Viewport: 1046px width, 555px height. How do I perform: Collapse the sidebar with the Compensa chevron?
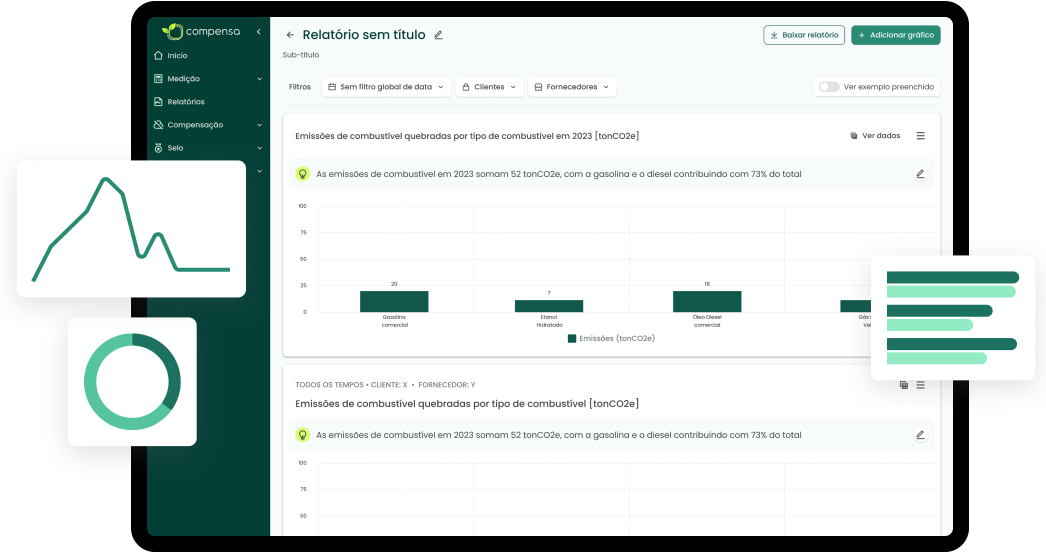pos(259,32)
